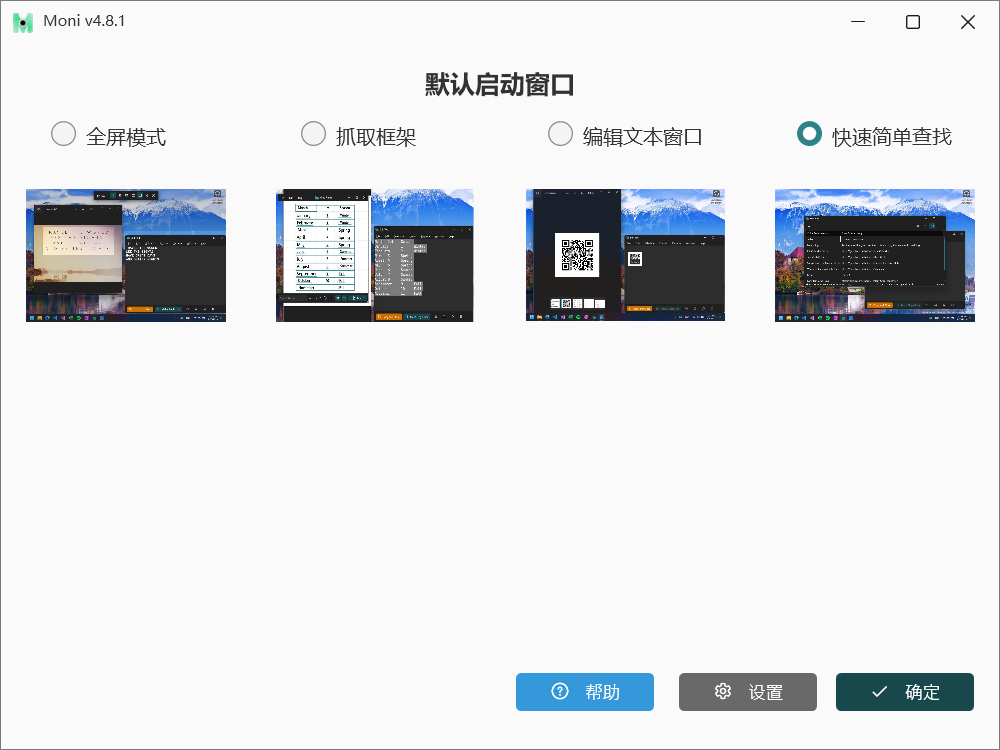The width and height of the screenshot is (1000, 750).
Task: Open the table capture frame preview thumbnail
Action: [x=375, y=255]
